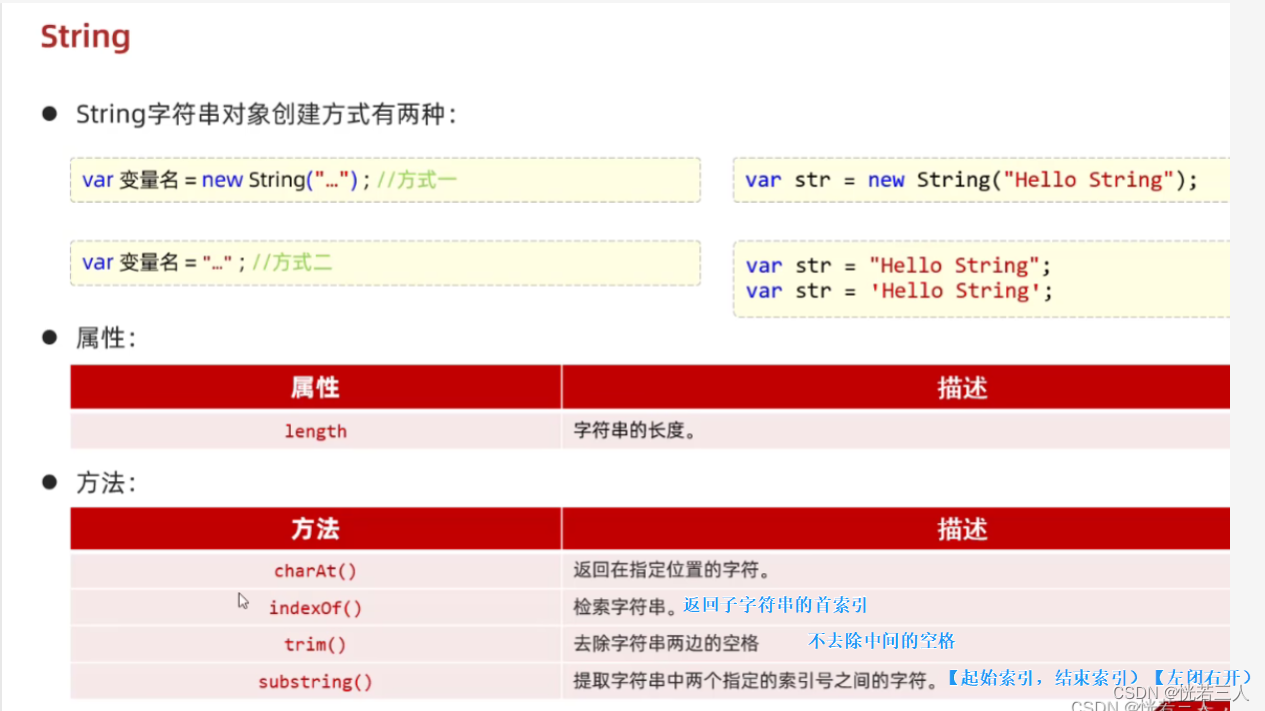Click the red "String" slide title
The width and height of the screenshot is (1265, 711).
tap(85, 37)
